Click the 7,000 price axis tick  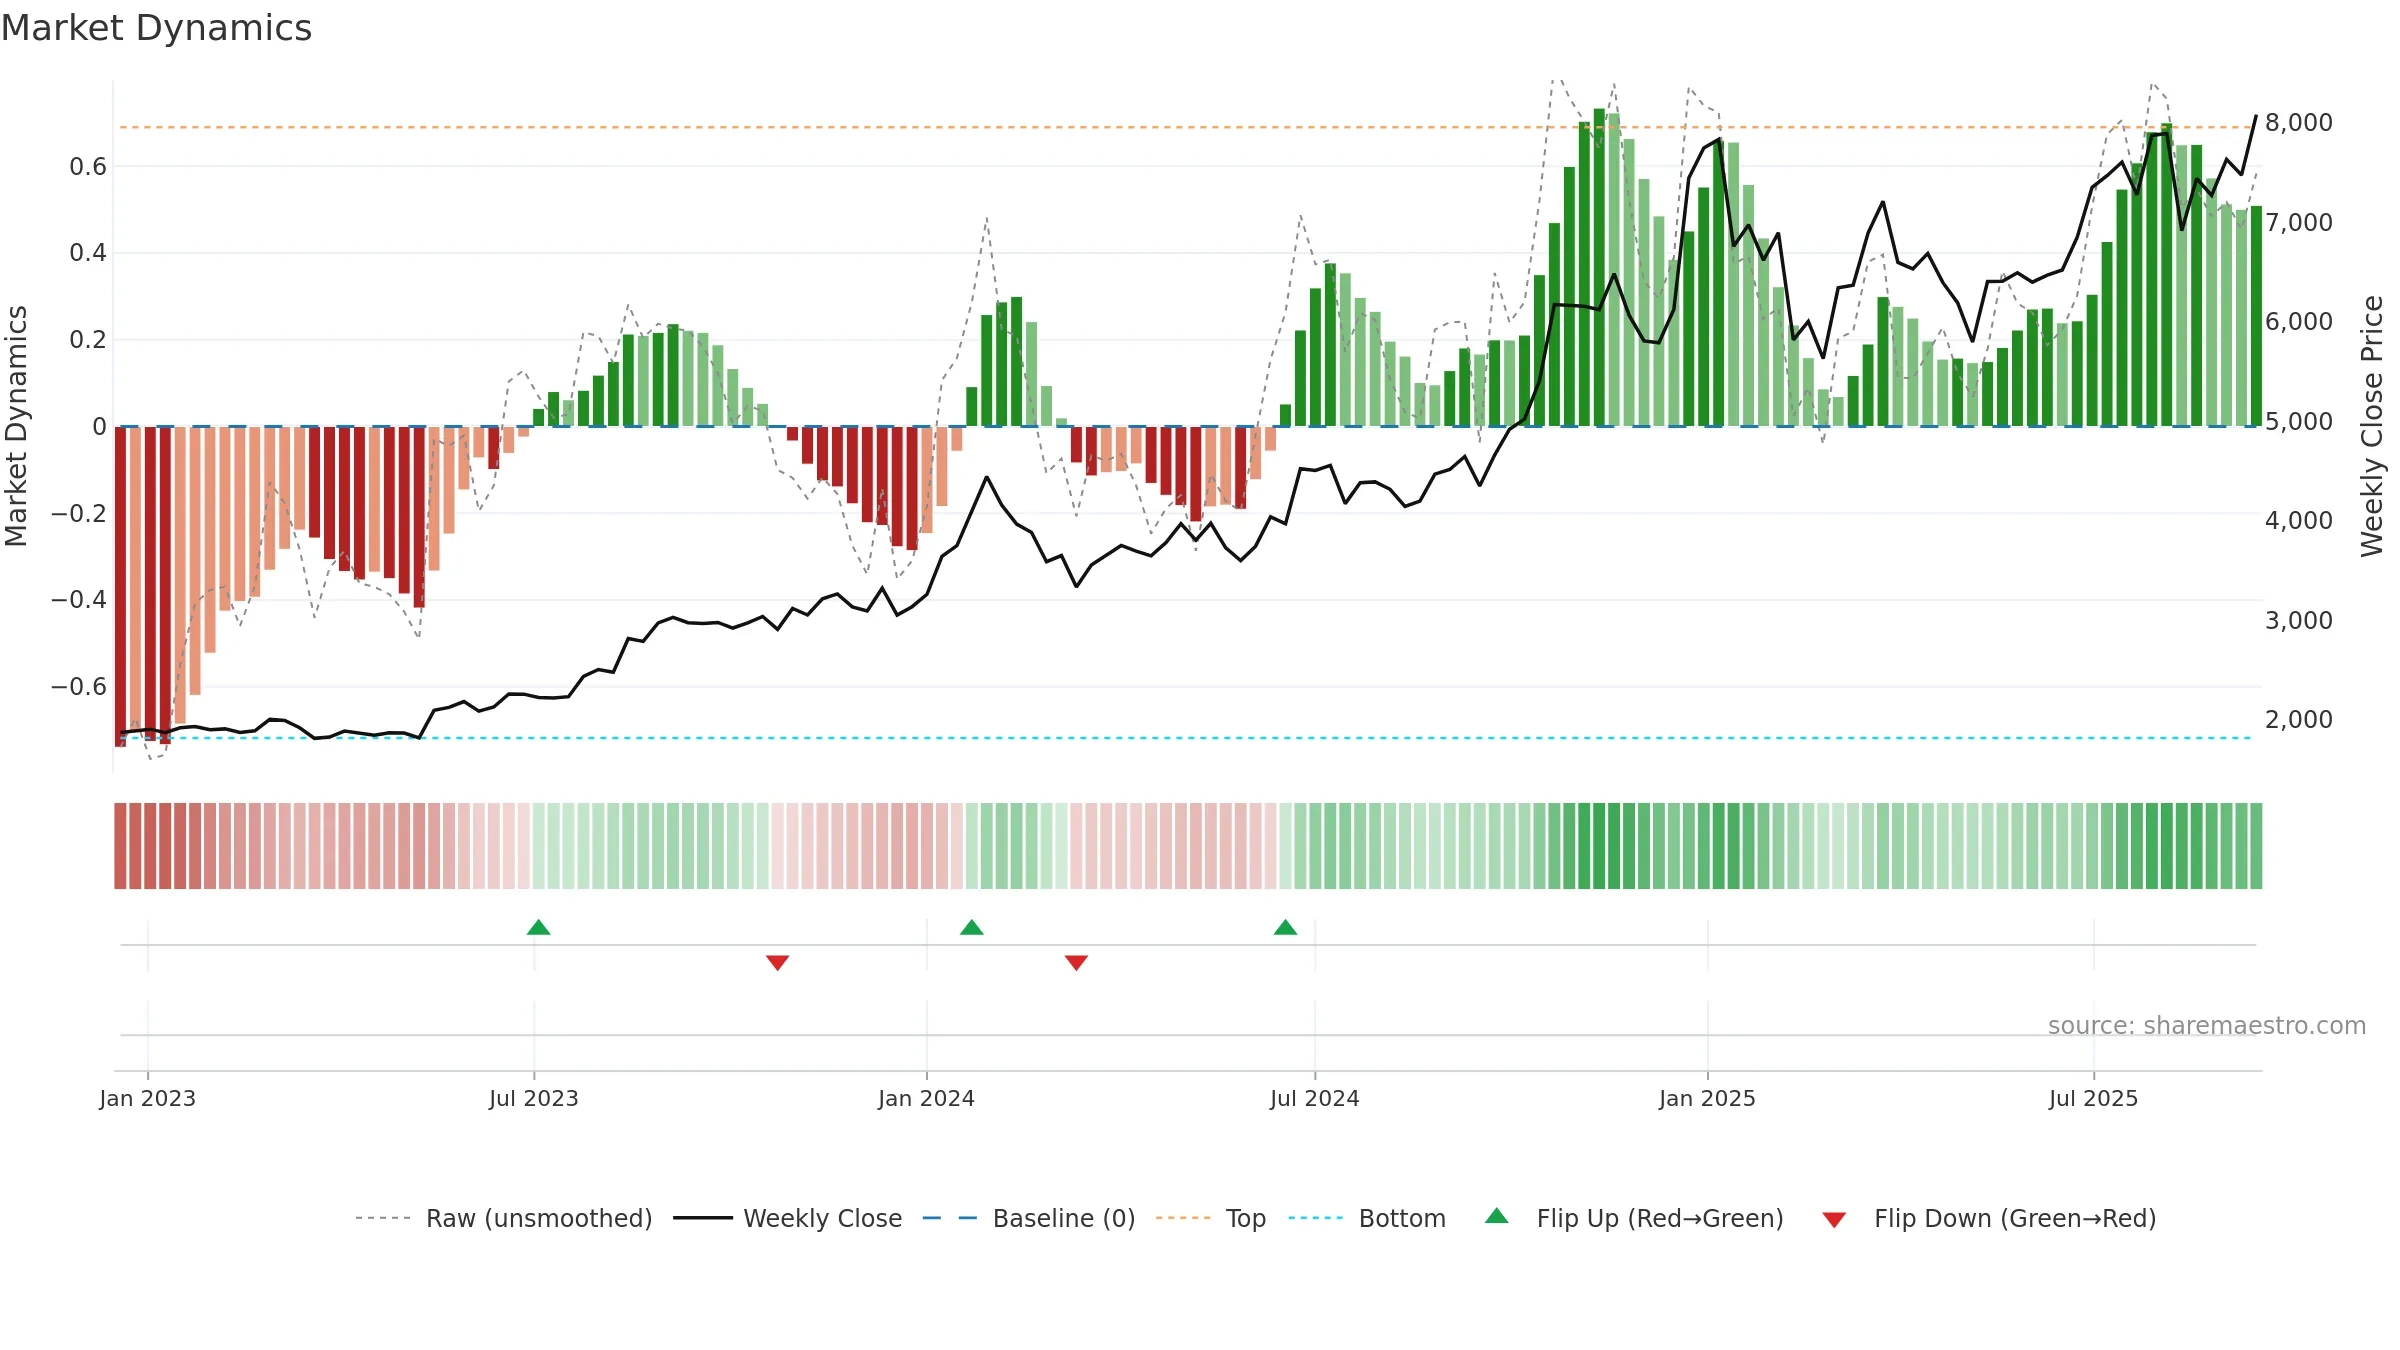2299,222
